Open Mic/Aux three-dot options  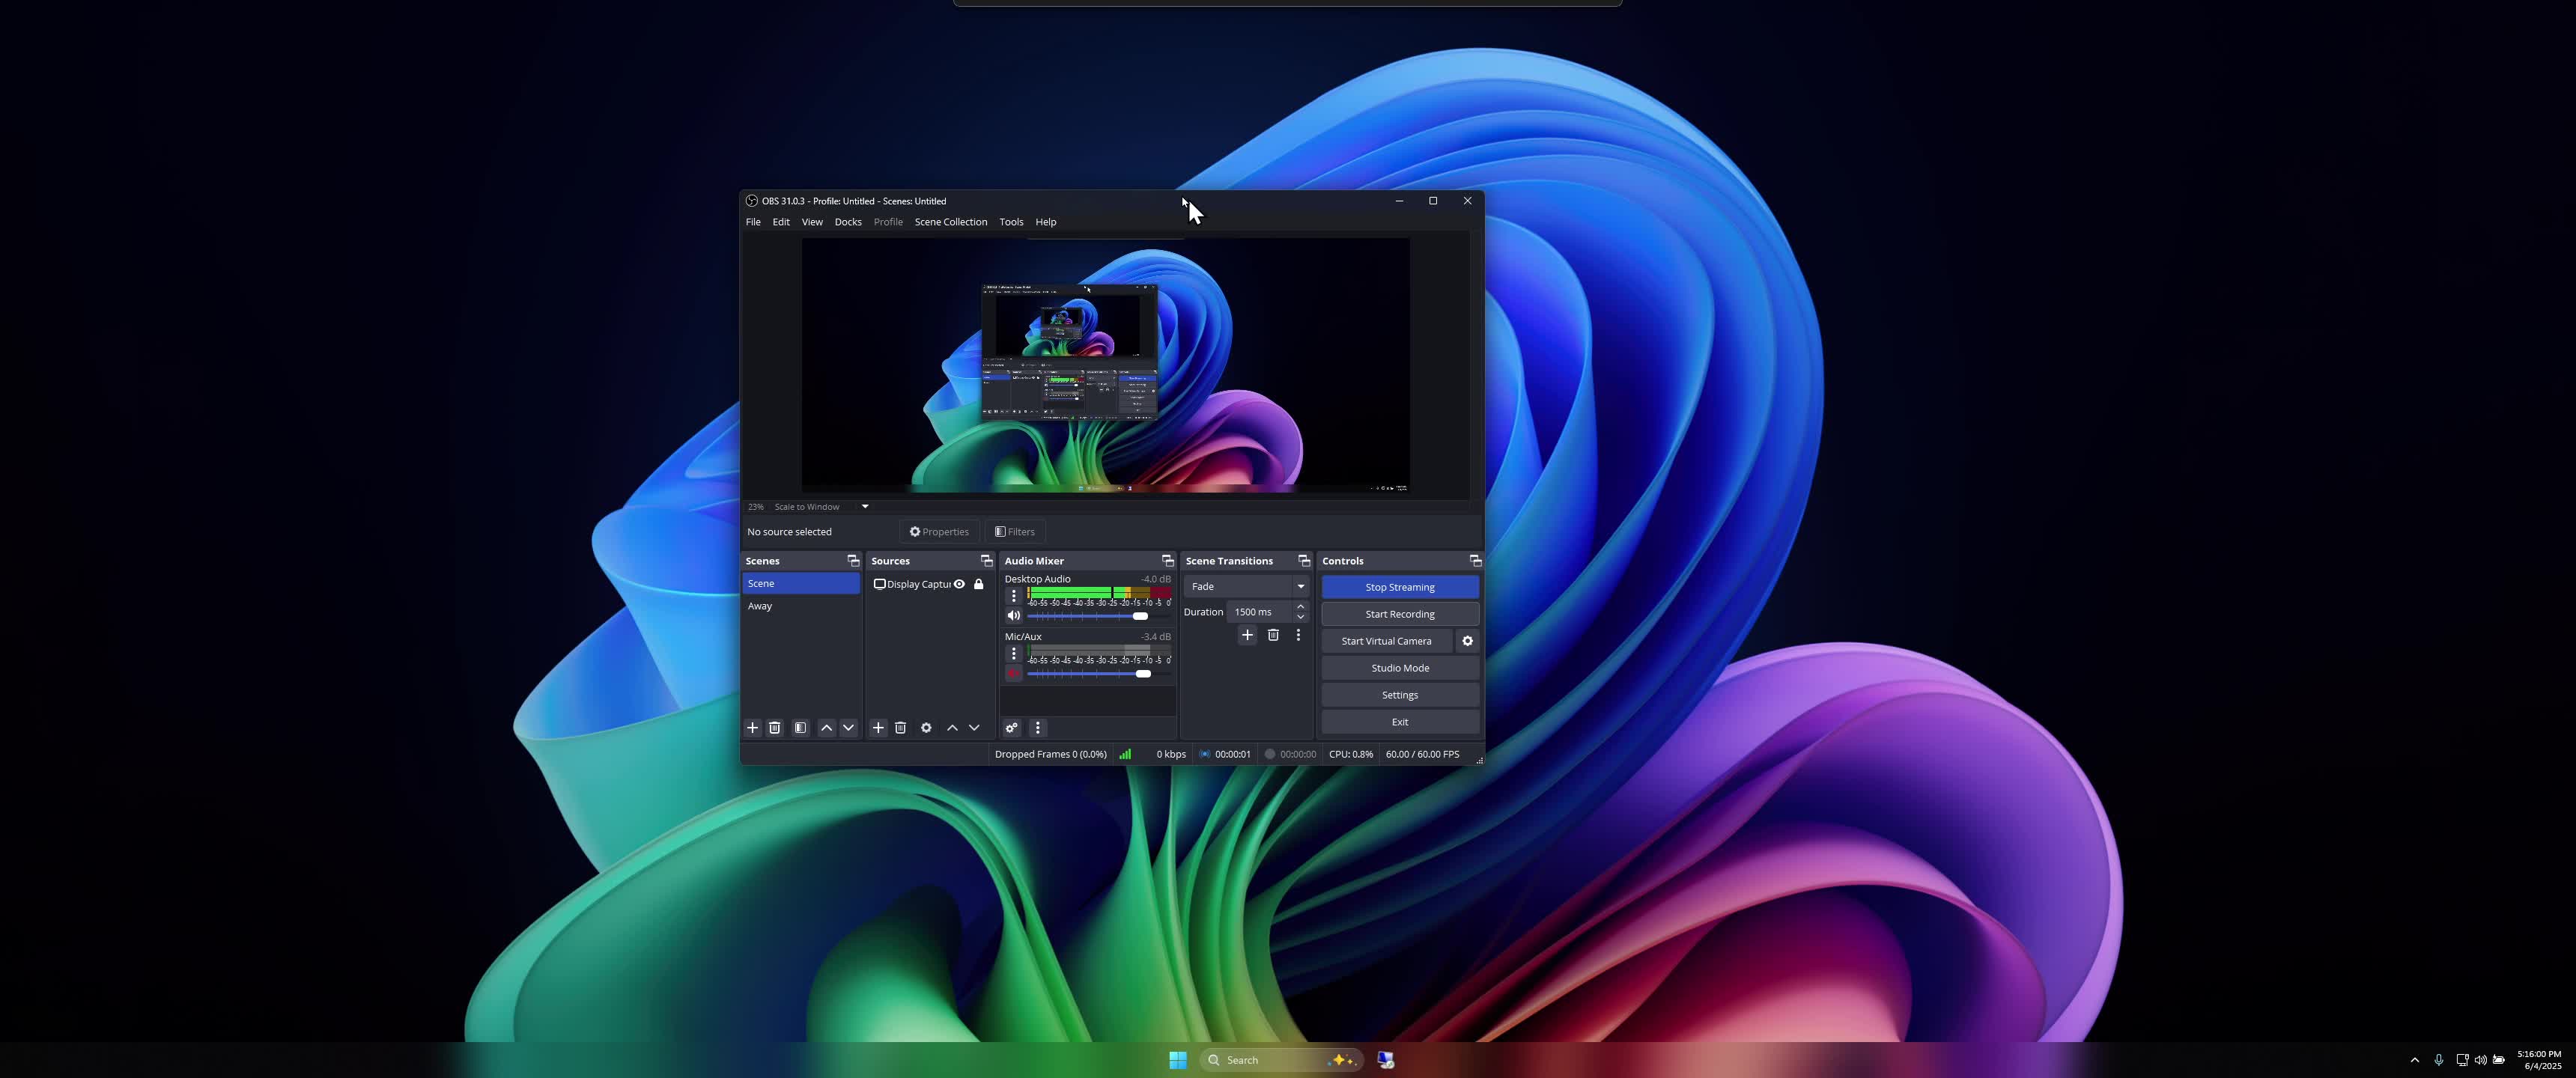point(1013,653)
